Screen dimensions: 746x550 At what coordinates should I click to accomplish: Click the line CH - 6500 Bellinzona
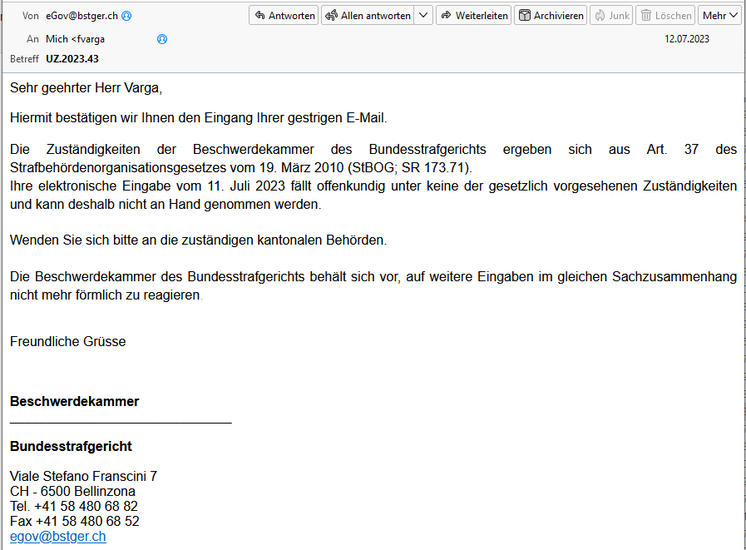coord(73,491)
